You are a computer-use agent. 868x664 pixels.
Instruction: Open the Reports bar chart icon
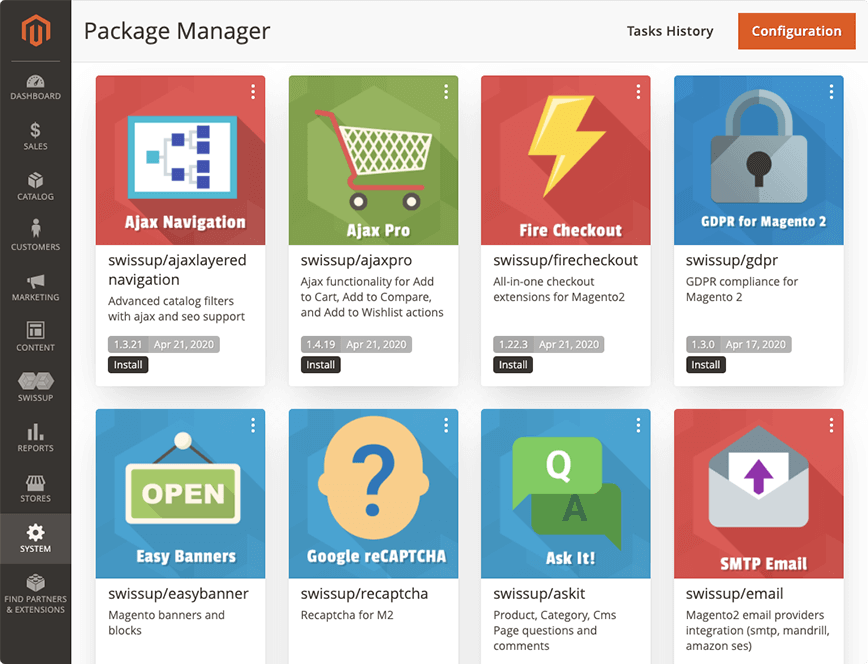[36, 432]
